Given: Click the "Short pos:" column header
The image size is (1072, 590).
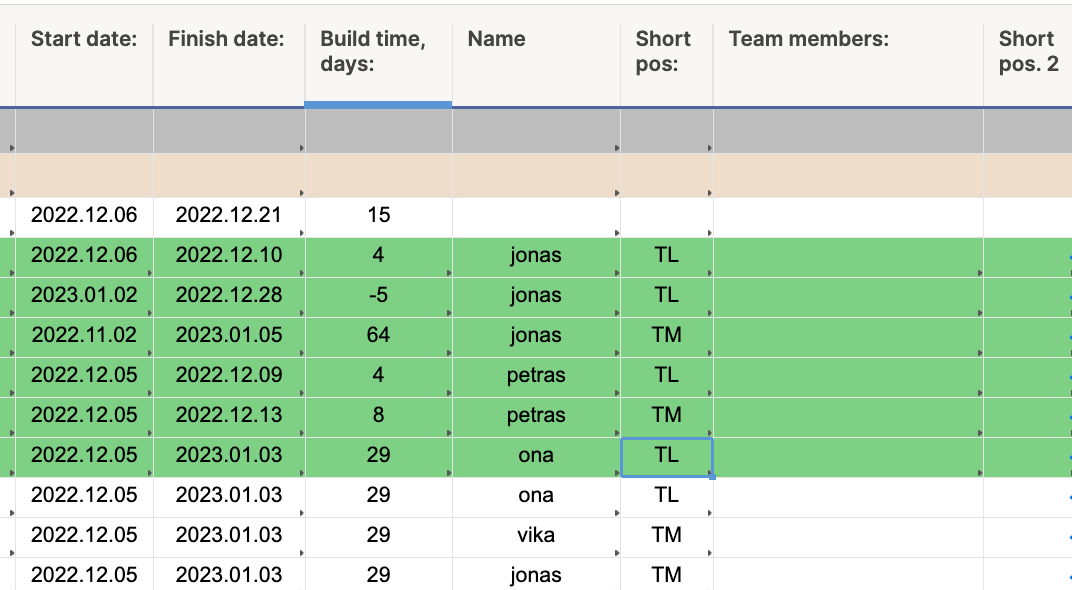Looking at the screenshot, I should click(661, 50).
